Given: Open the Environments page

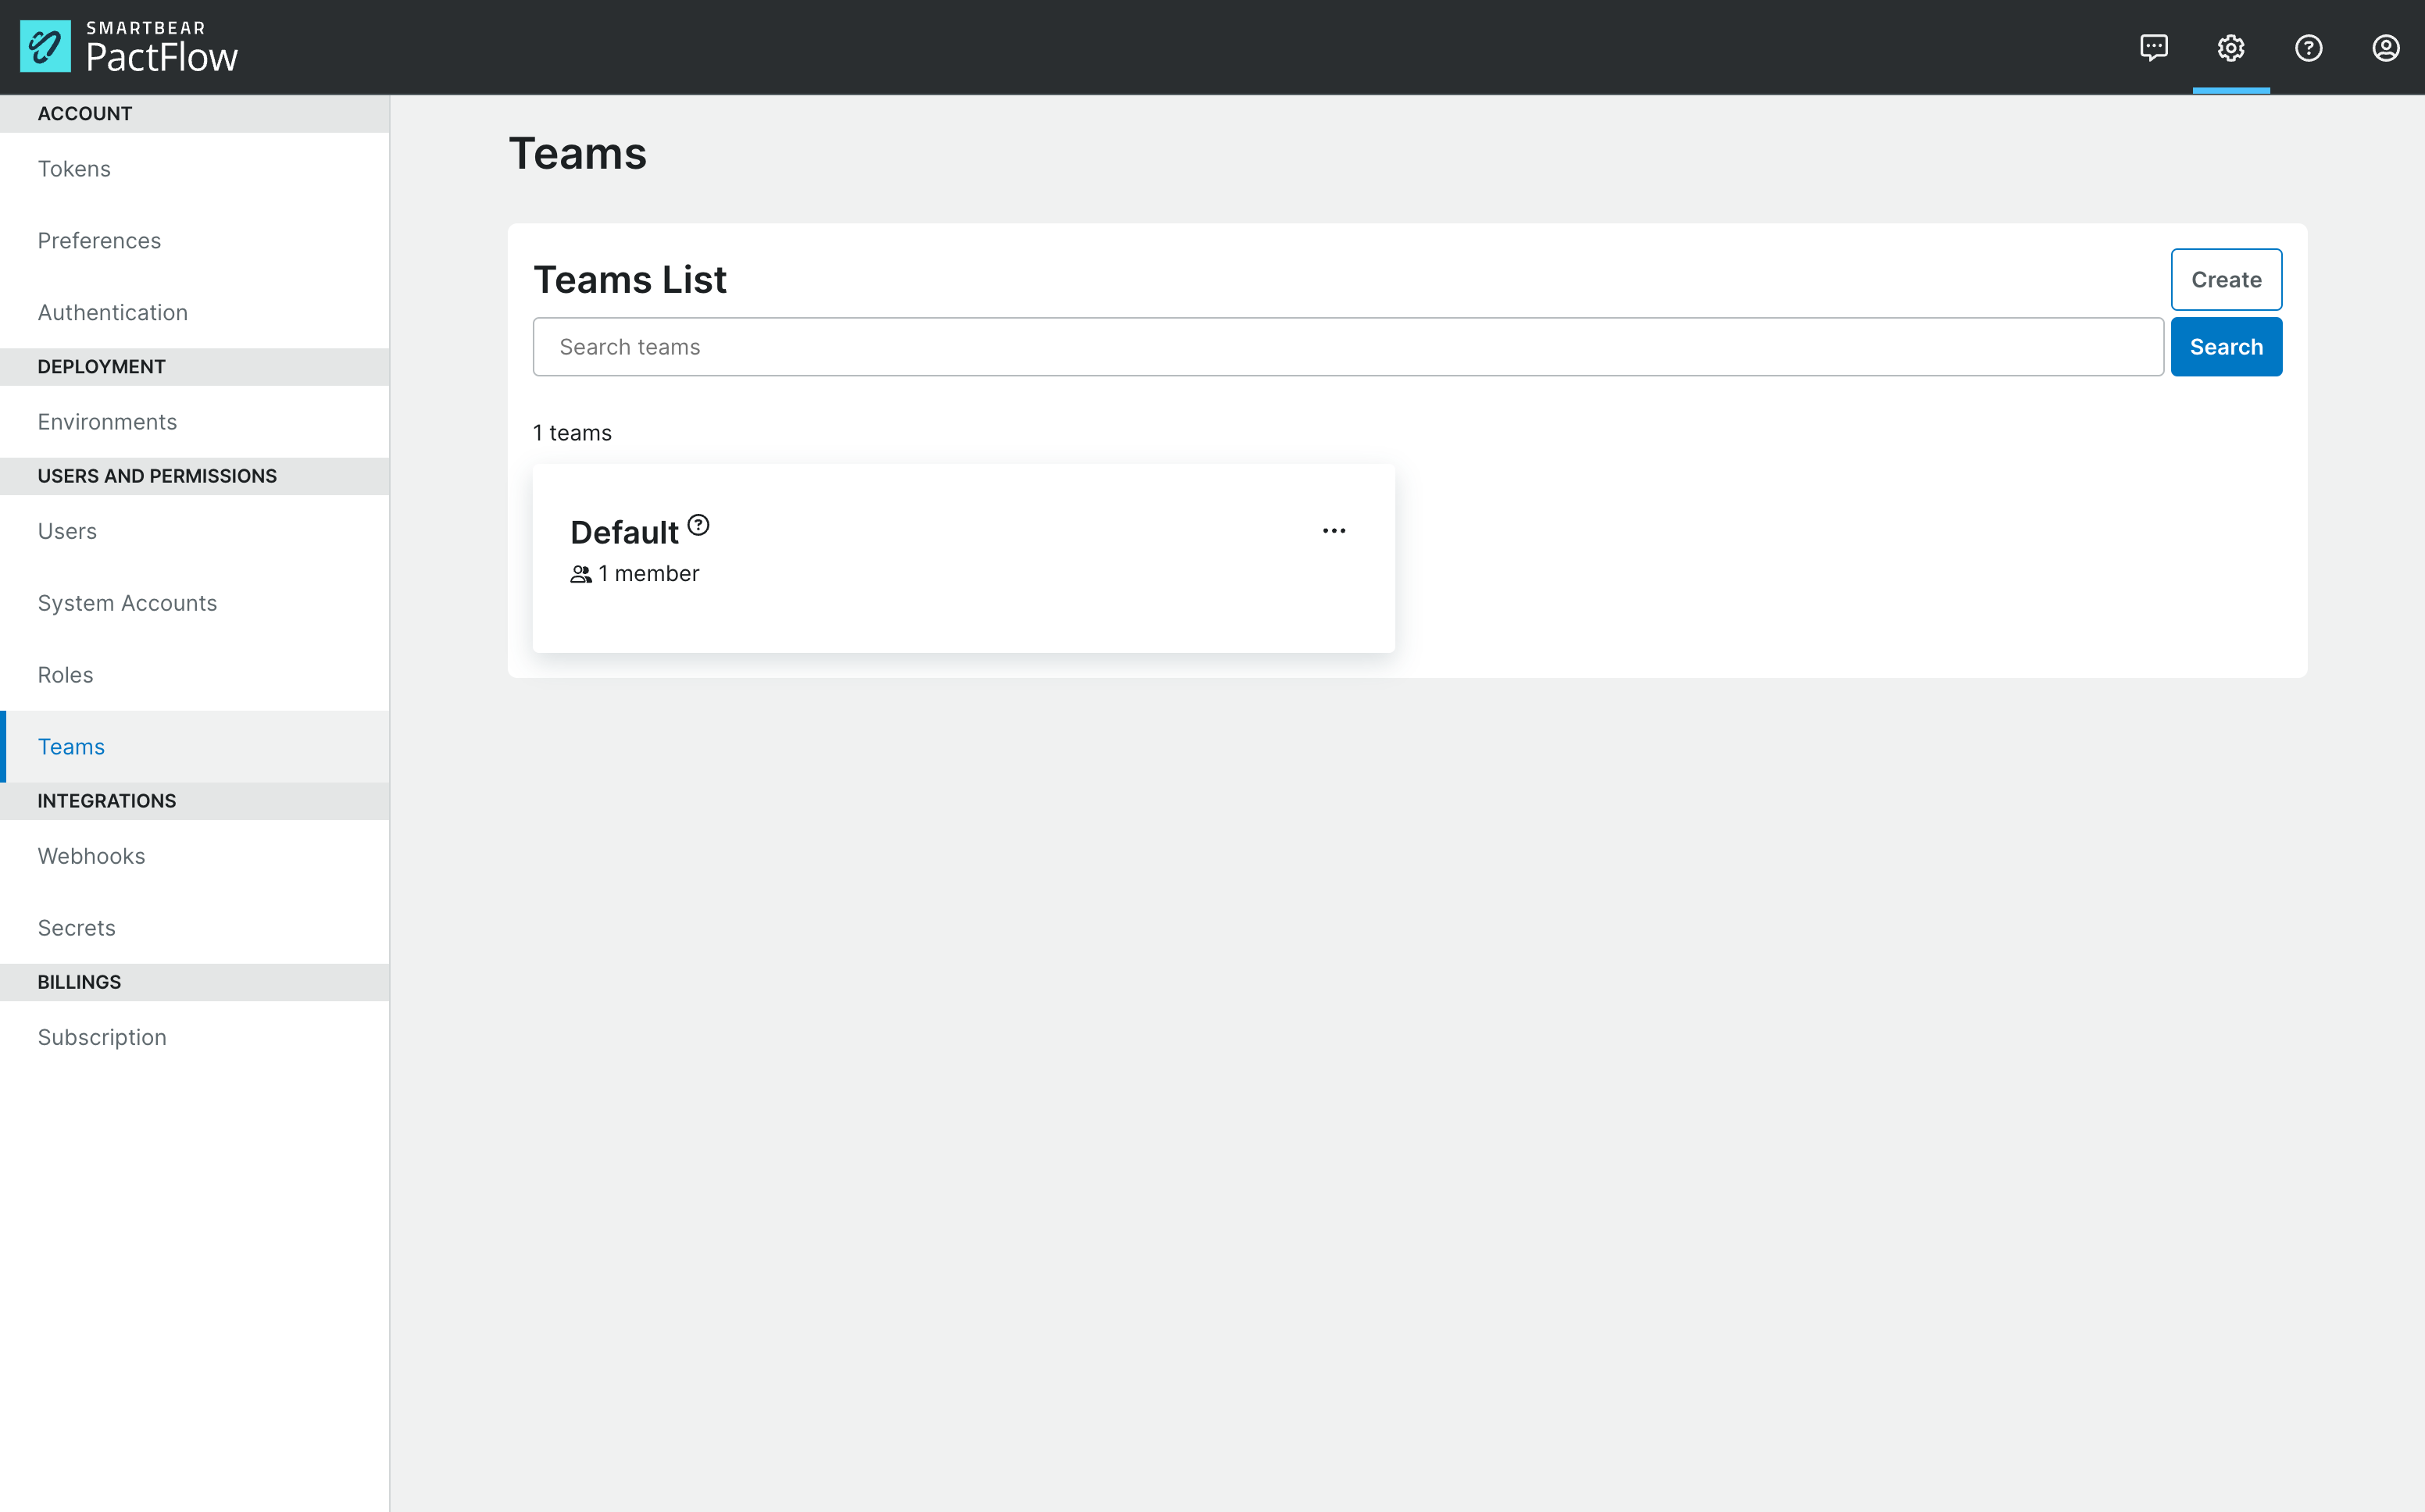Looking at the screenshot, I should 107,421.
